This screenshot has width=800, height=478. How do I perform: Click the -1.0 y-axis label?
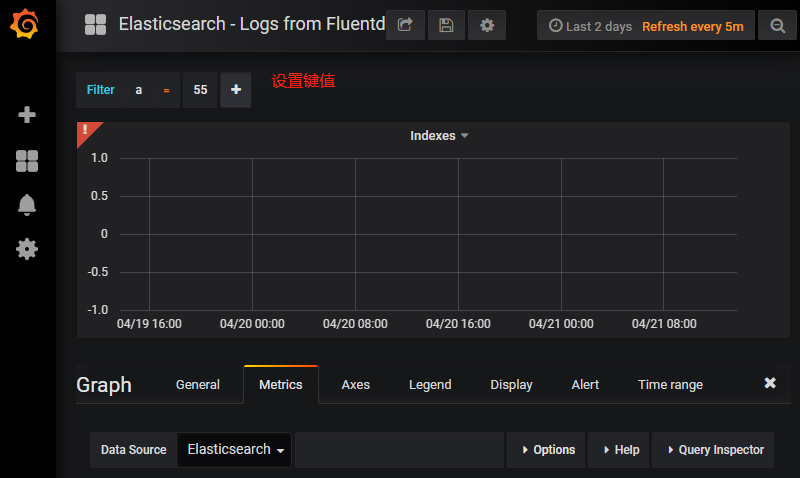click(97, 310)
